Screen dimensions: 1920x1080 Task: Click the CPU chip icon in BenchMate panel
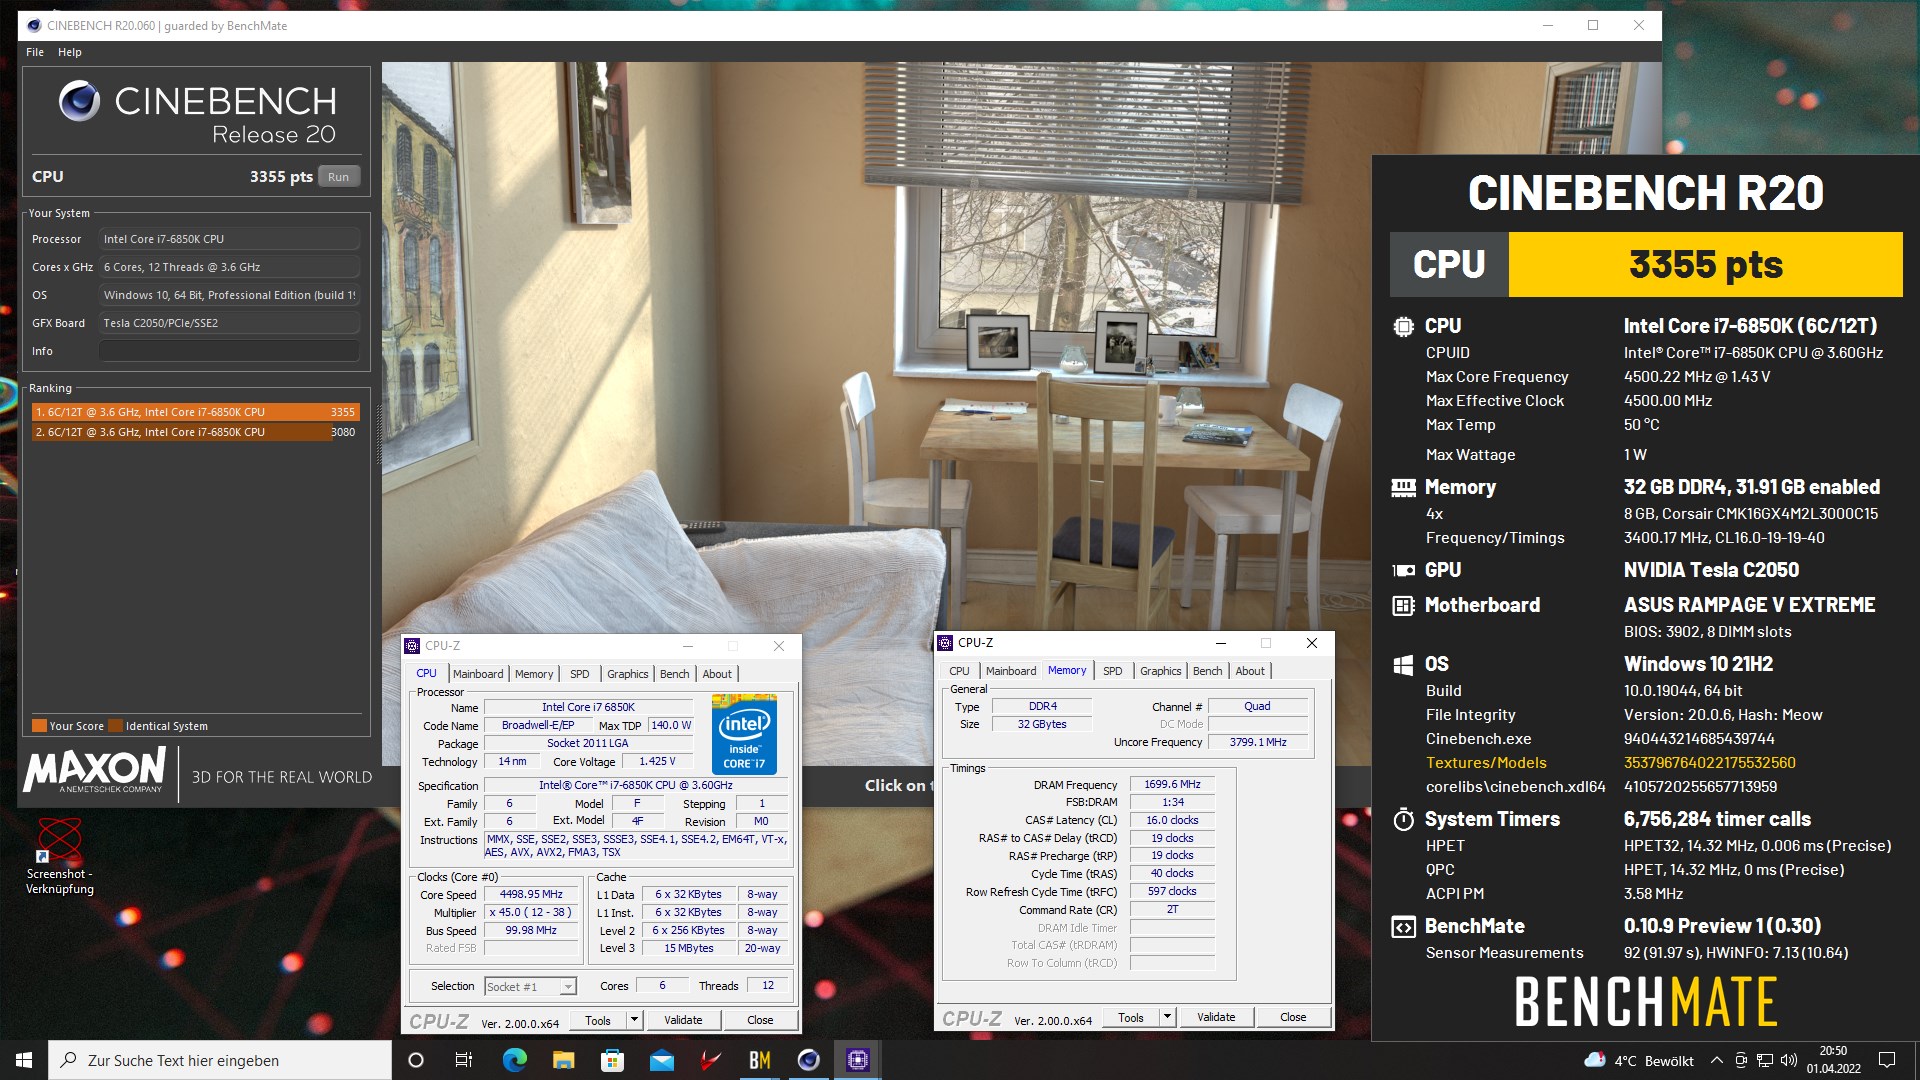pos(1403,326)
